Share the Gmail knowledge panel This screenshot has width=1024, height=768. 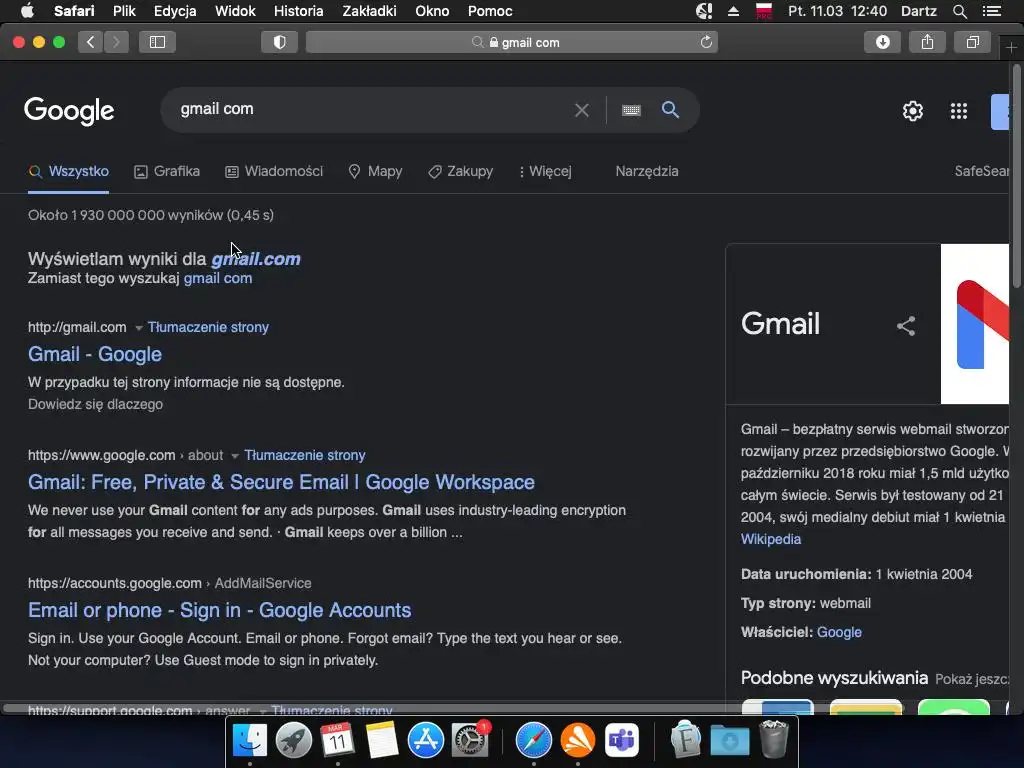(906, 326)
